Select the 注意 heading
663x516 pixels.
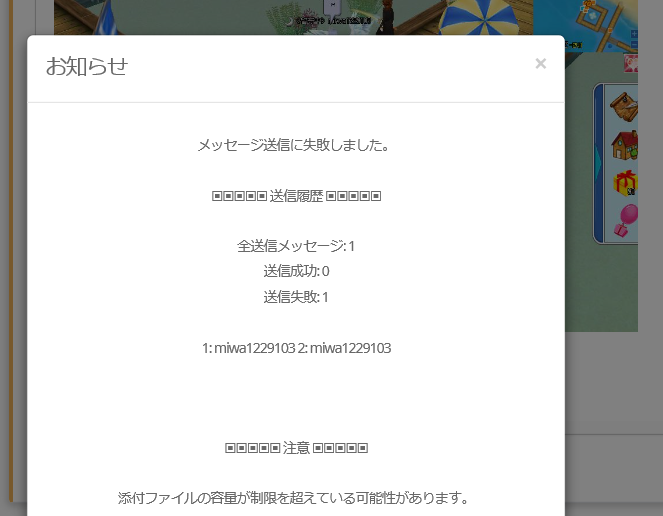pyautogui.click(x=296, y=447)
